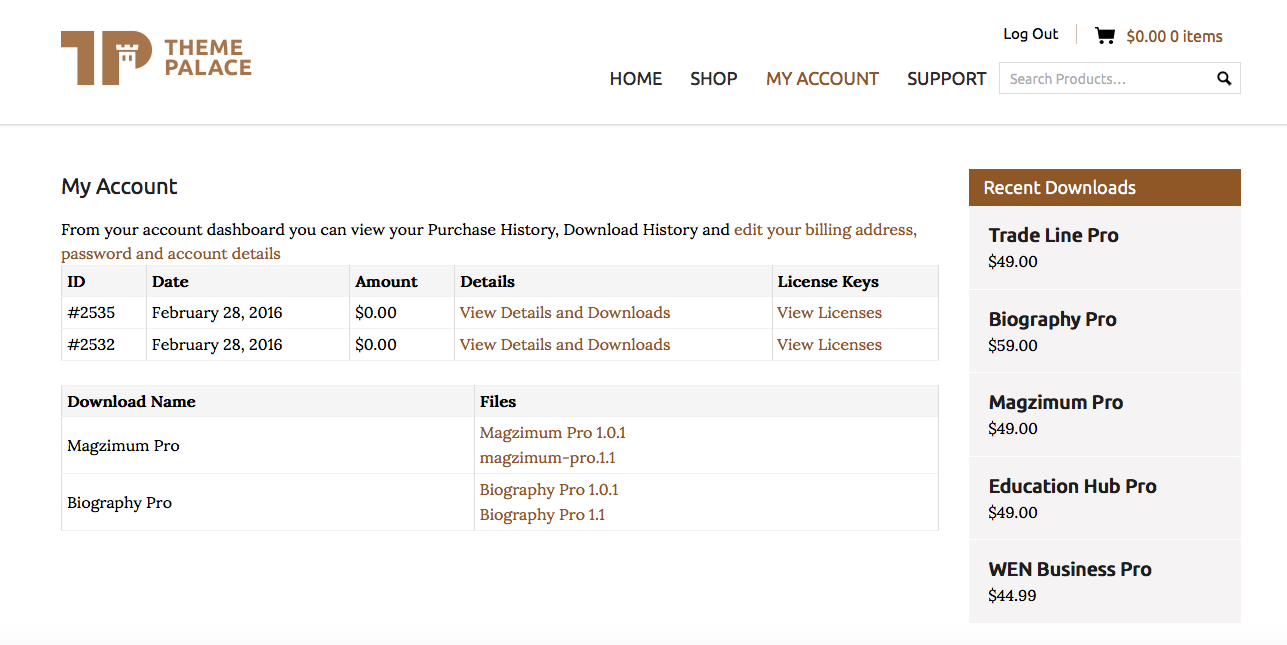The height and width of the screenshot is (645, 1287).
Task: View Licenses for order #2532
Action: [829, 345]
